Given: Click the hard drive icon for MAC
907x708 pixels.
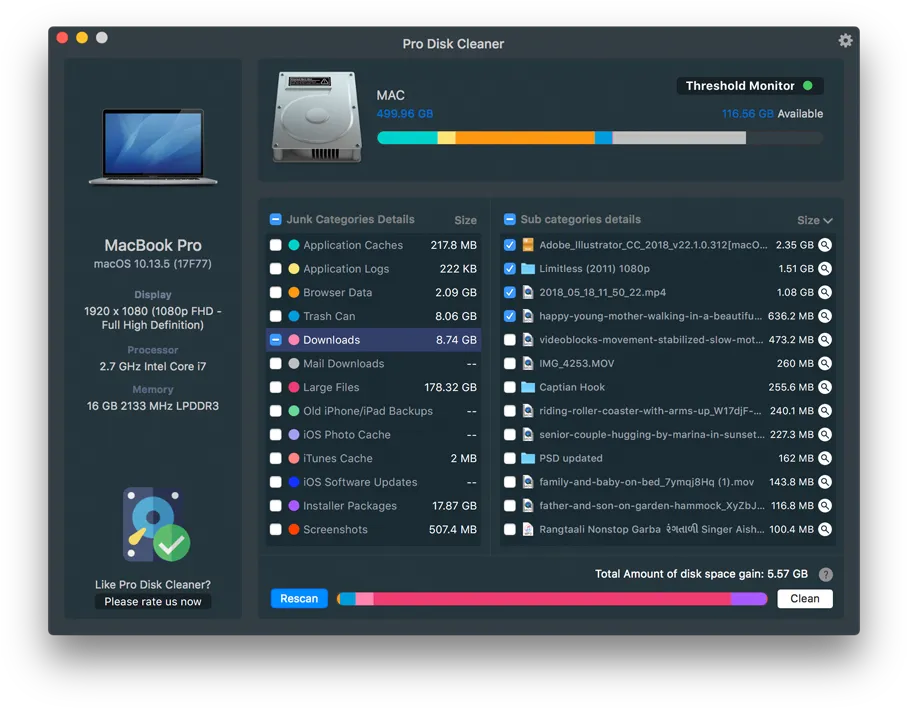Looking at the screenshot, I should 317,117.
